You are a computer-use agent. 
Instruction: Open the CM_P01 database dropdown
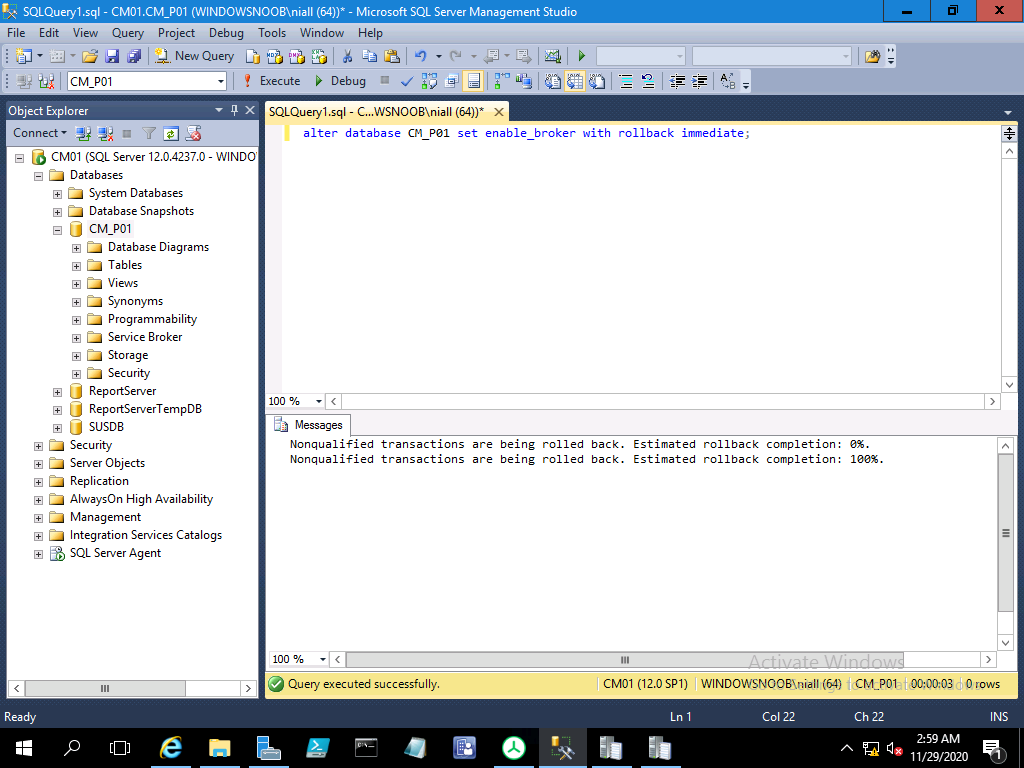pos(221,82)
